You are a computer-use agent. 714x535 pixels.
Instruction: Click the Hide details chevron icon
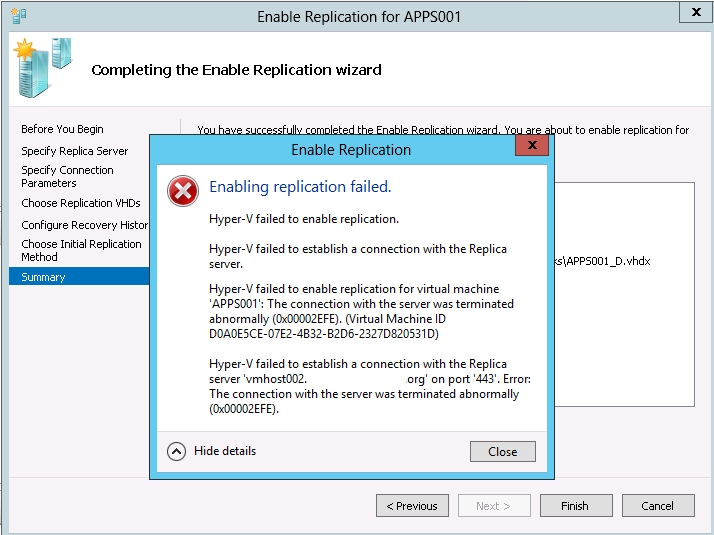pos(176,452)
